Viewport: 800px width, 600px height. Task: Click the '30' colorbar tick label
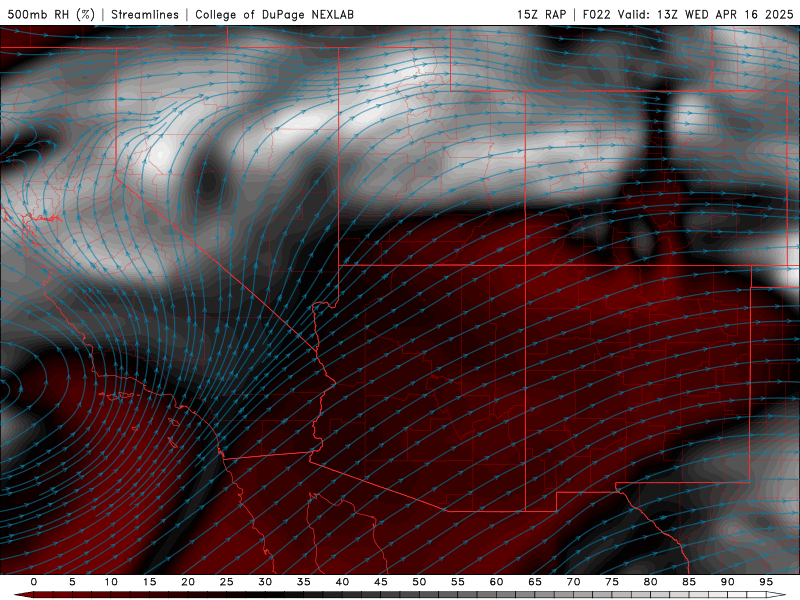[265, 582]
